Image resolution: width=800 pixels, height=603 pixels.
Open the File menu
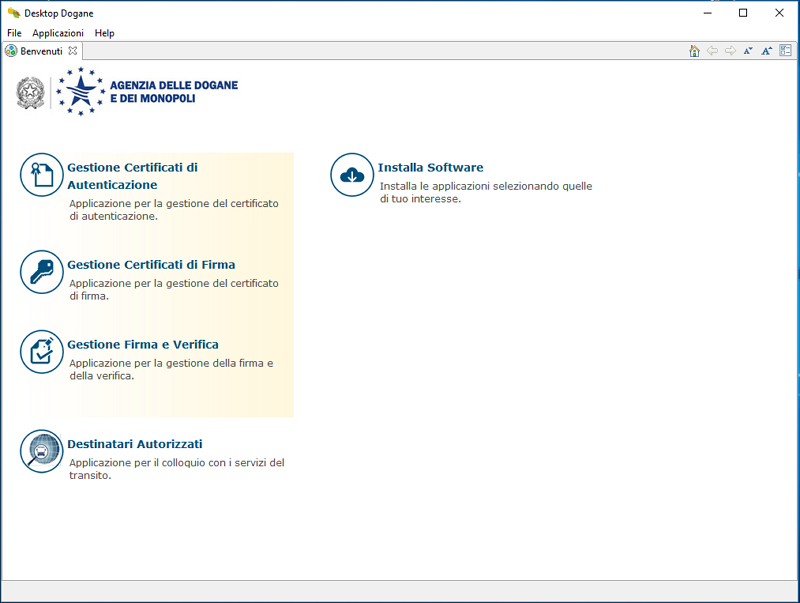click(14, 33)
